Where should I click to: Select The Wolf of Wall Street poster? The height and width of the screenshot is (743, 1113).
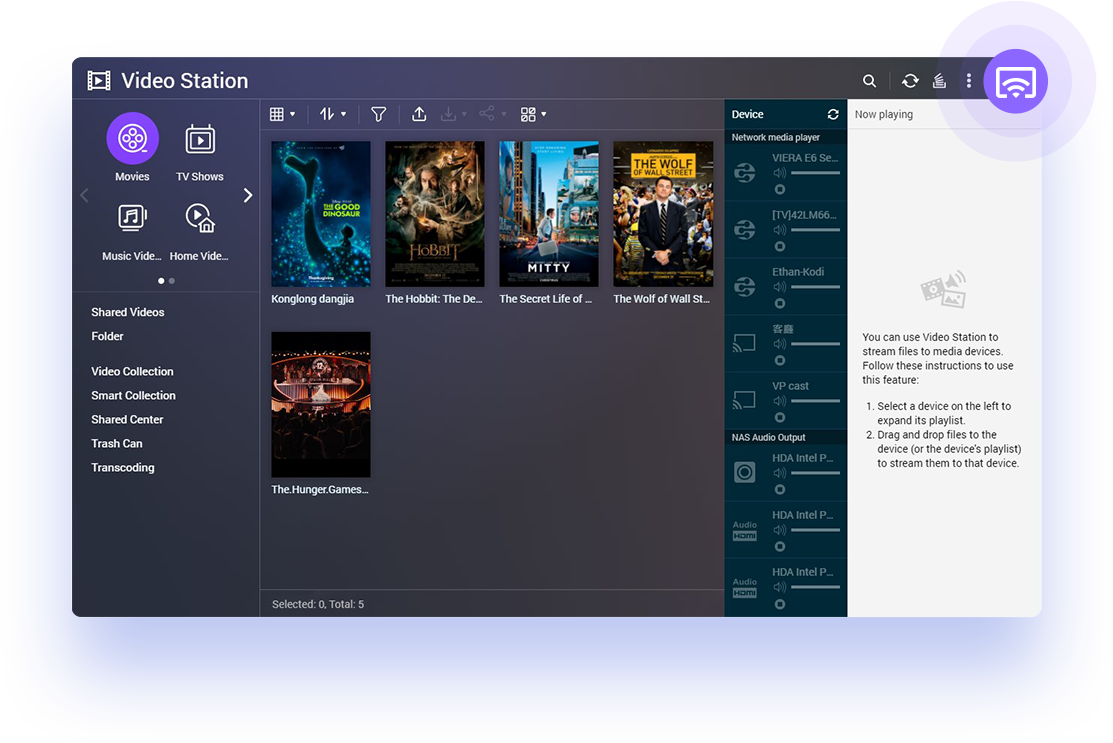point(663,214)
